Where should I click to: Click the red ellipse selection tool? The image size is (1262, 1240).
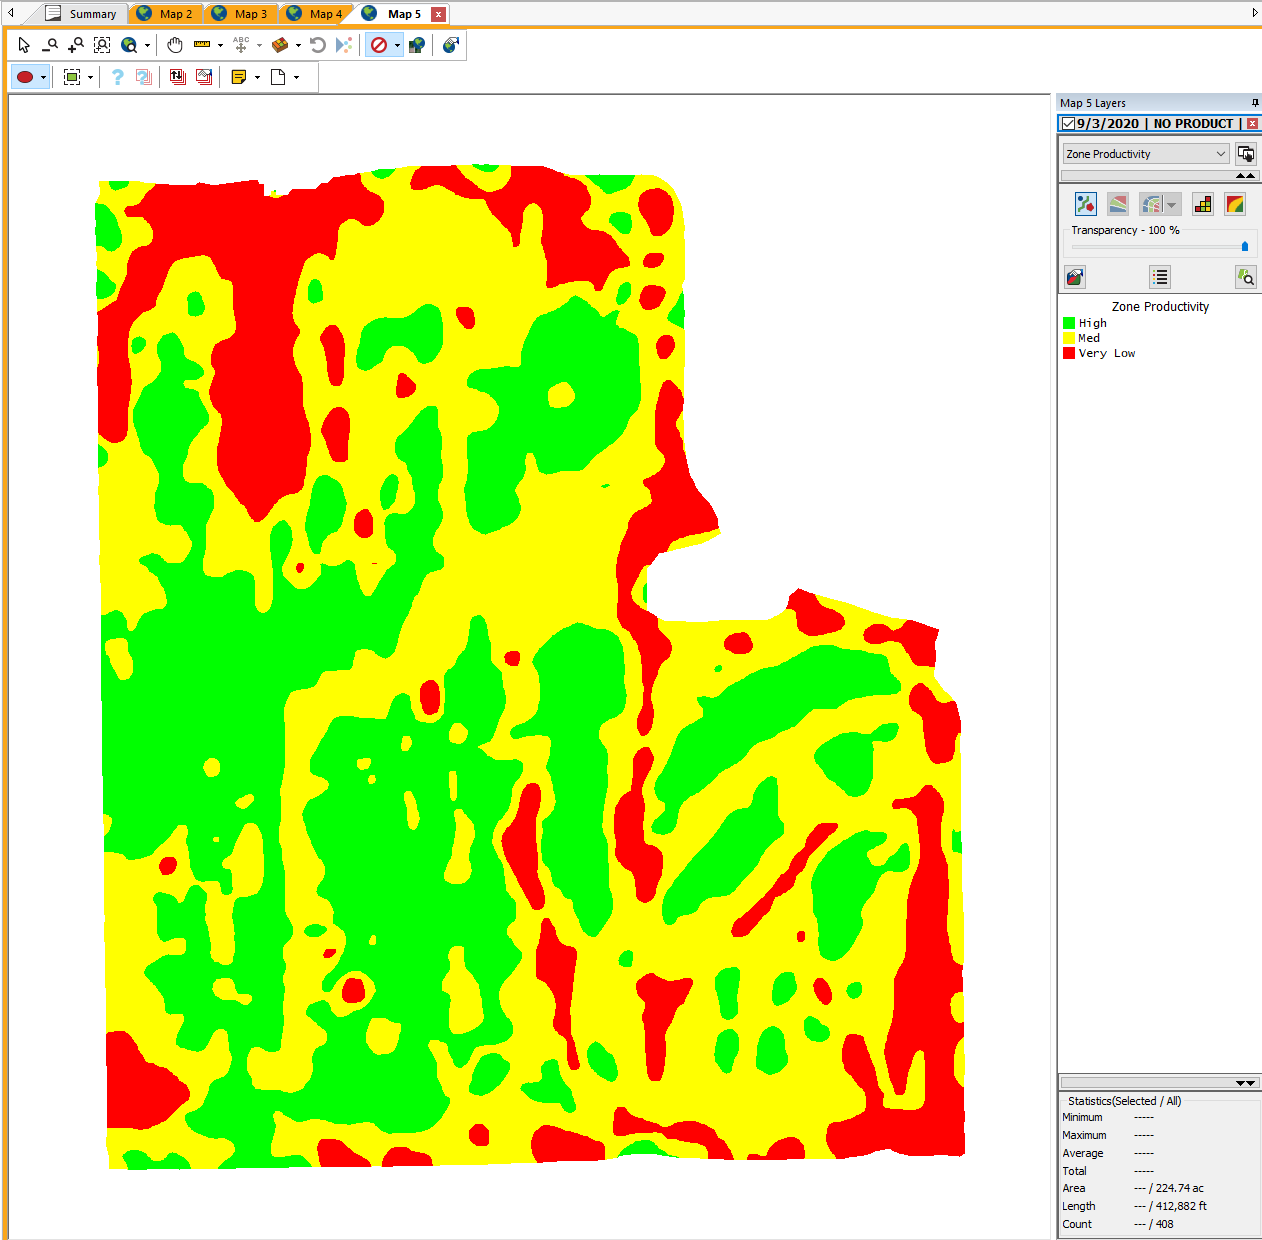[26, 77]
